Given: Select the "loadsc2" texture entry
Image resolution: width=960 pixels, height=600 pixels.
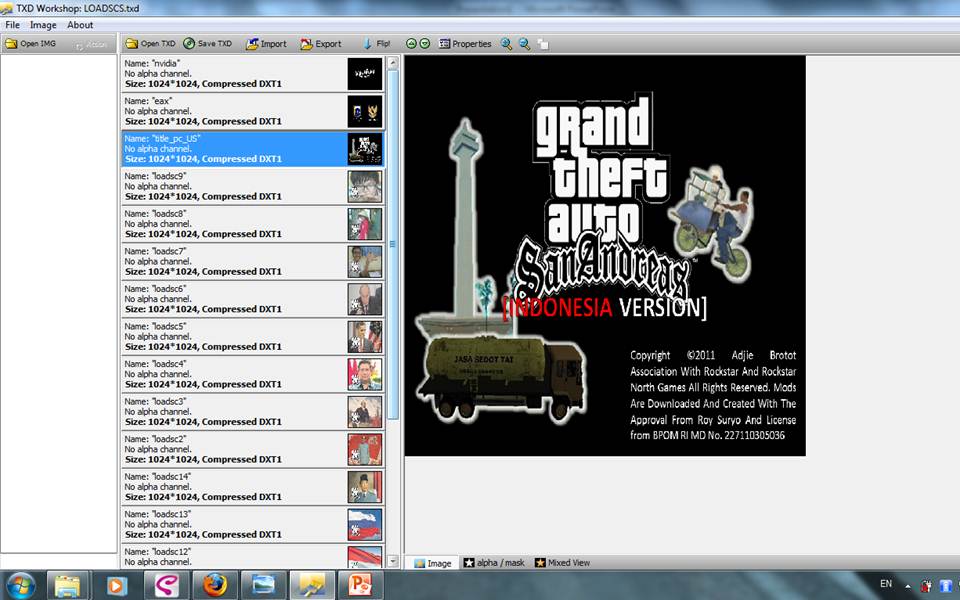Looking at the screenshot, I should pos(253,449).
